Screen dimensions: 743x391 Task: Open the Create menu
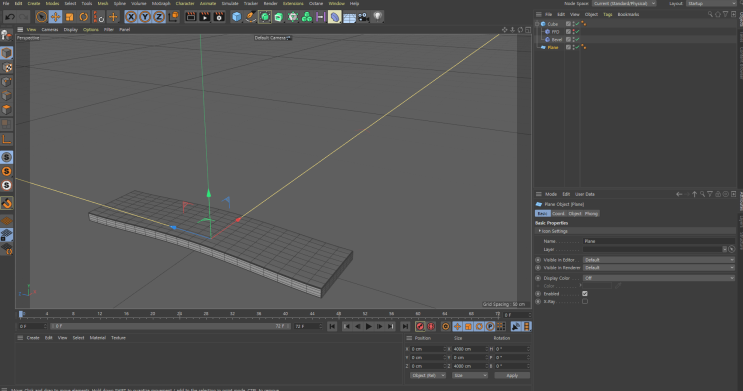pos(34,3)
